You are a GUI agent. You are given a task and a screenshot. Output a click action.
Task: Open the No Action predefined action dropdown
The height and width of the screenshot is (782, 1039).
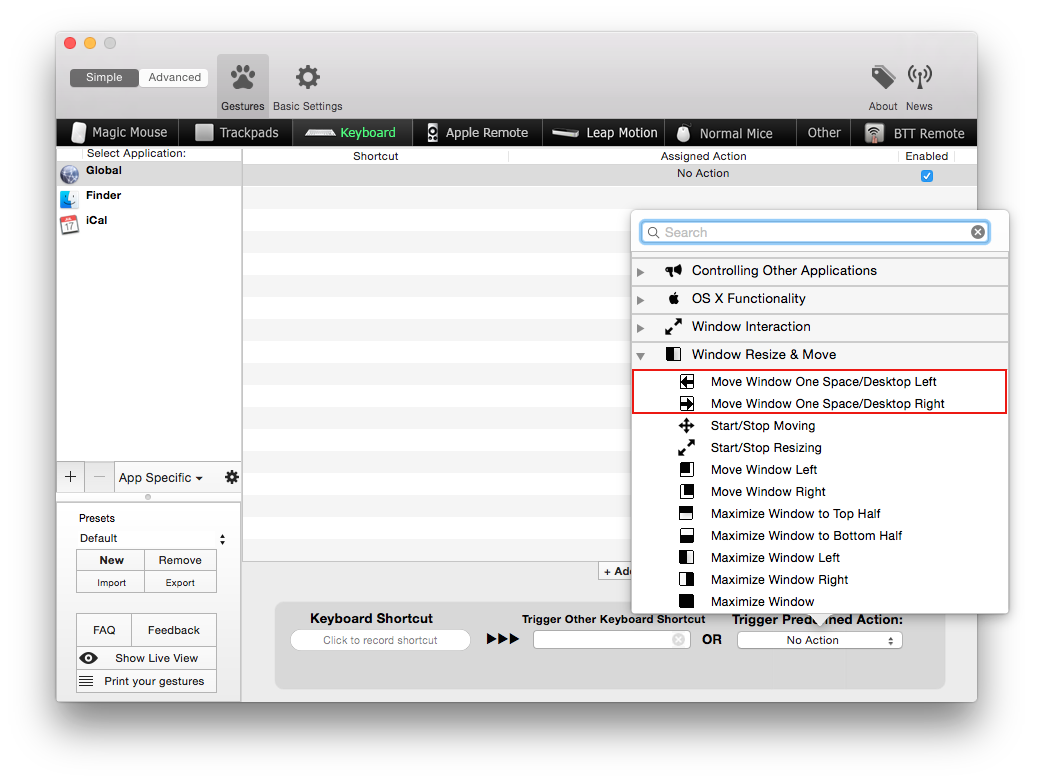[820, 640]
